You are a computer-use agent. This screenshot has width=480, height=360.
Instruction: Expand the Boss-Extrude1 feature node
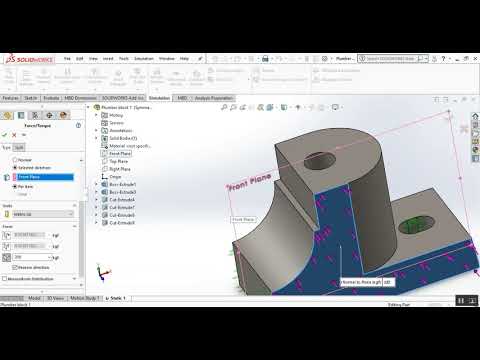[97, 184]
